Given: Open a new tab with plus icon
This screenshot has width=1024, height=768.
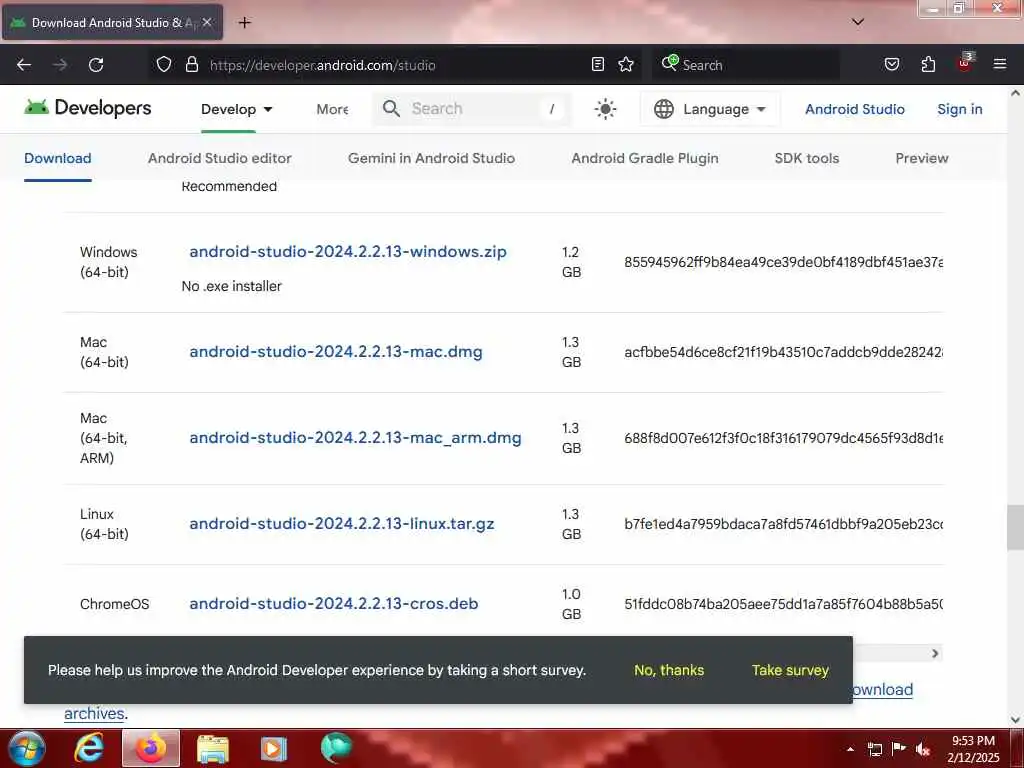Looking at the screenshot, I should click(x=244, y=23).
